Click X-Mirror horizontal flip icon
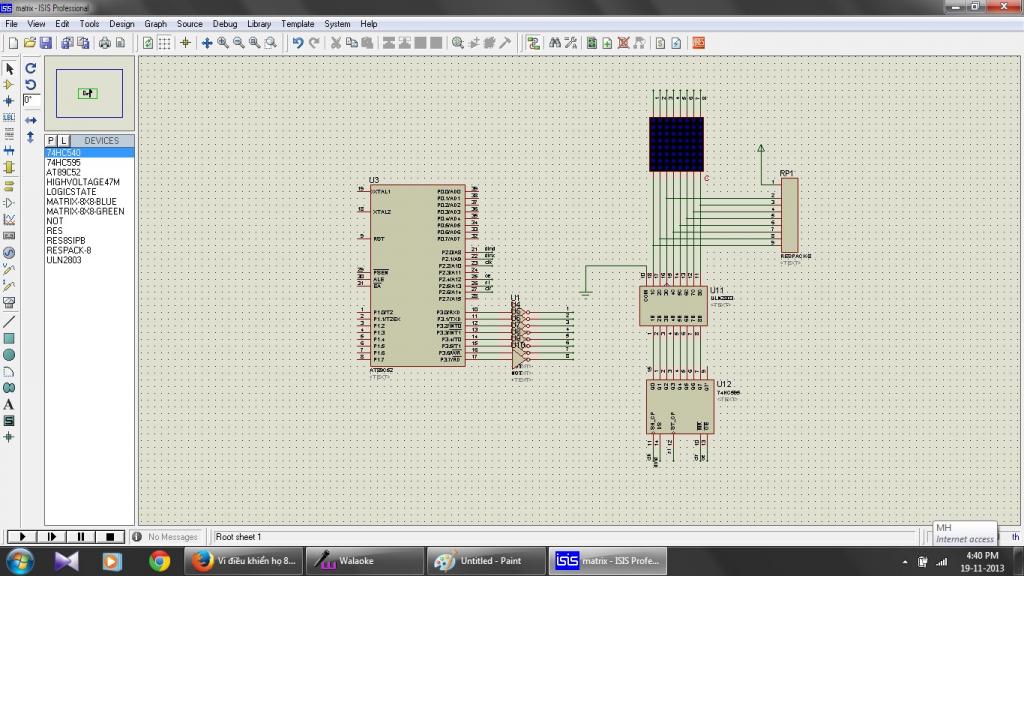The width and height of the screenshot is (1024, 720). pyautogui.click(x=30, y=120)
